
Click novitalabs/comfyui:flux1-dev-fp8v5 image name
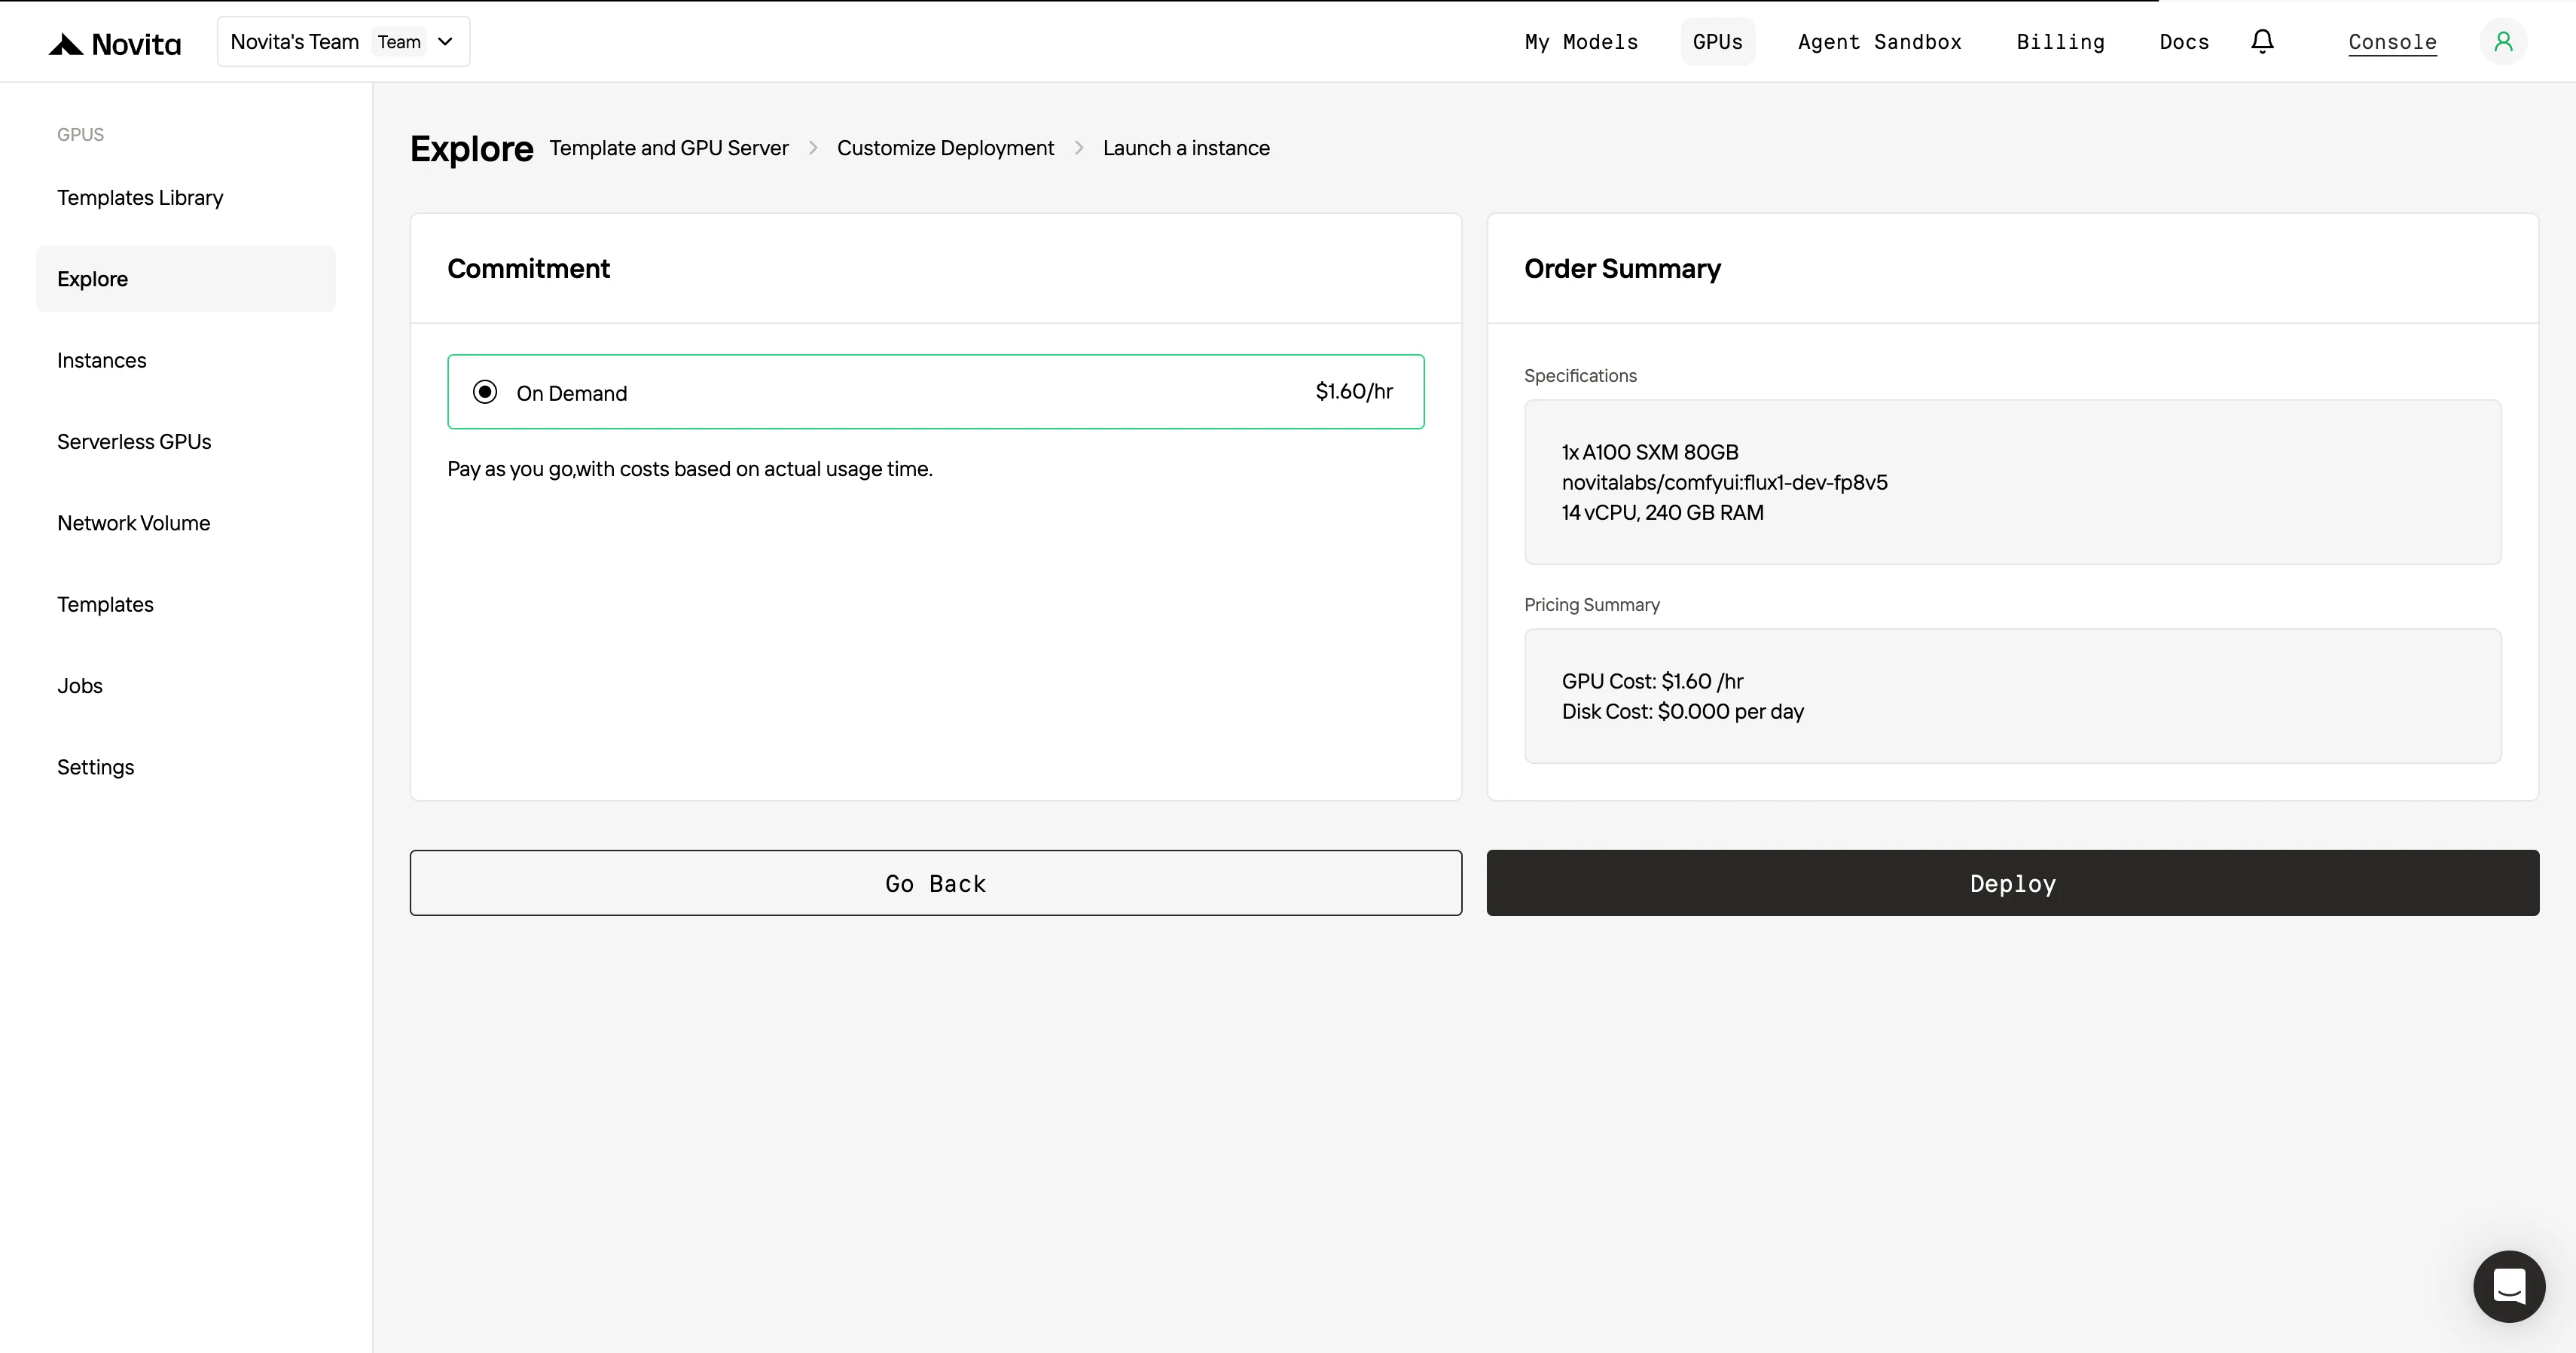click(x=1724, y=482)
